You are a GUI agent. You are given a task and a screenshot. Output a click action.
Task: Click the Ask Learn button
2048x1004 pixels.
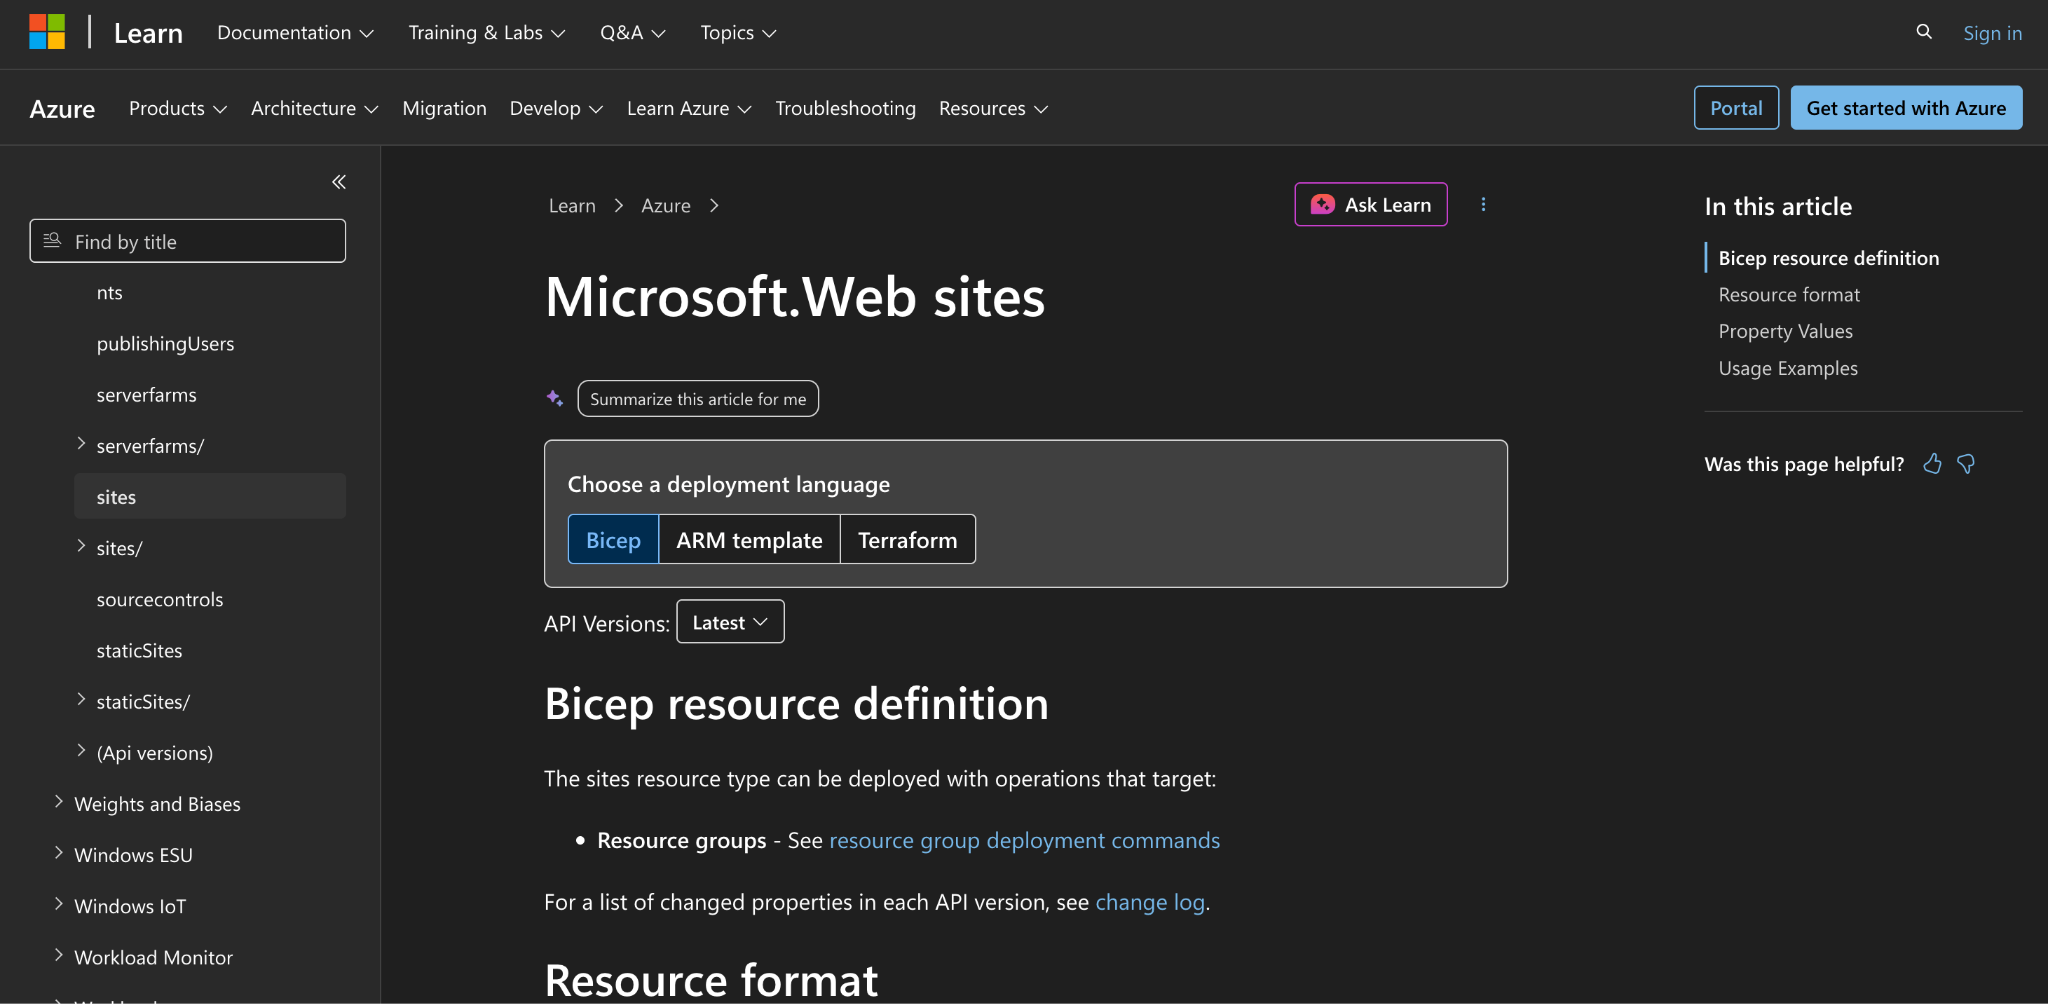(x=1371, y=204)
